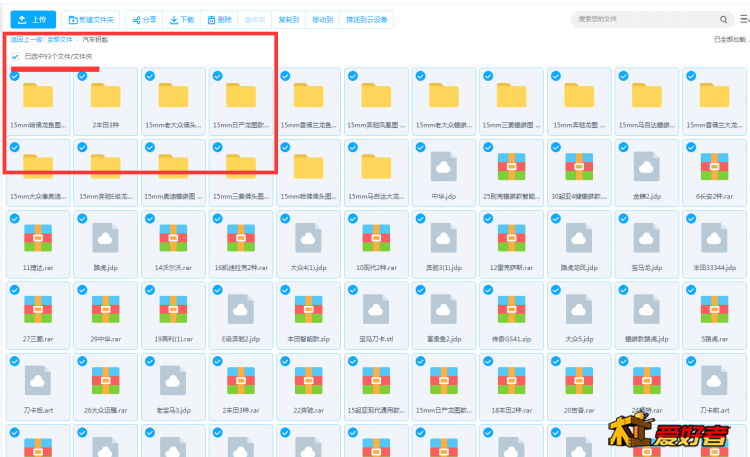Click the 14沃尔沃.rar archive icon

tap(173, 237)
